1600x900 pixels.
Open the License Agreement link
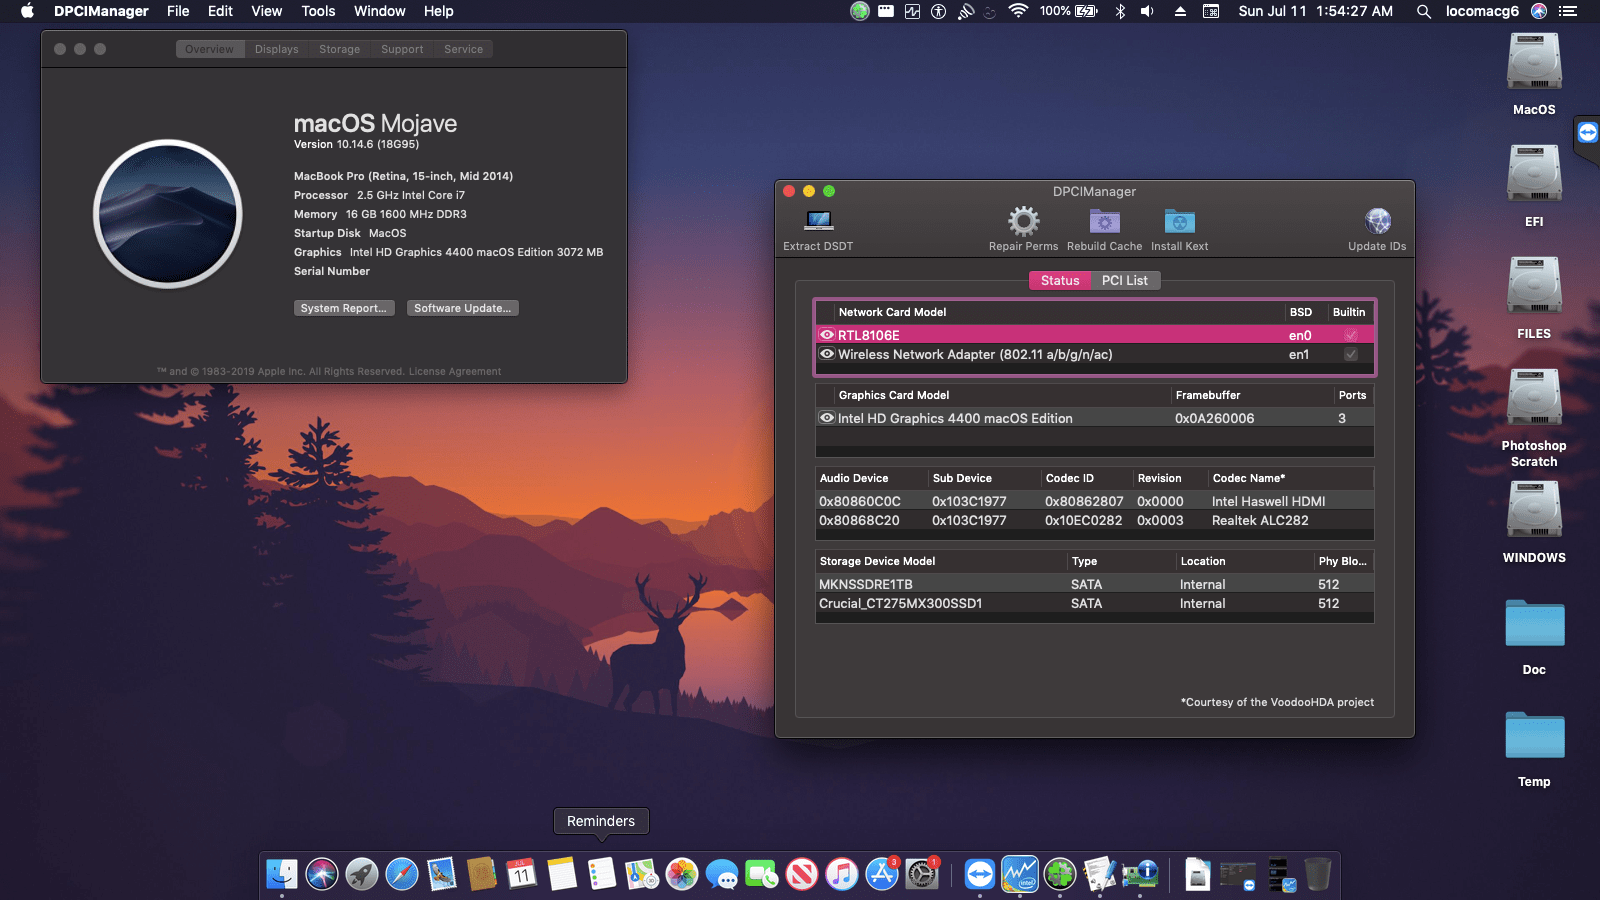(x=455, y=371)
